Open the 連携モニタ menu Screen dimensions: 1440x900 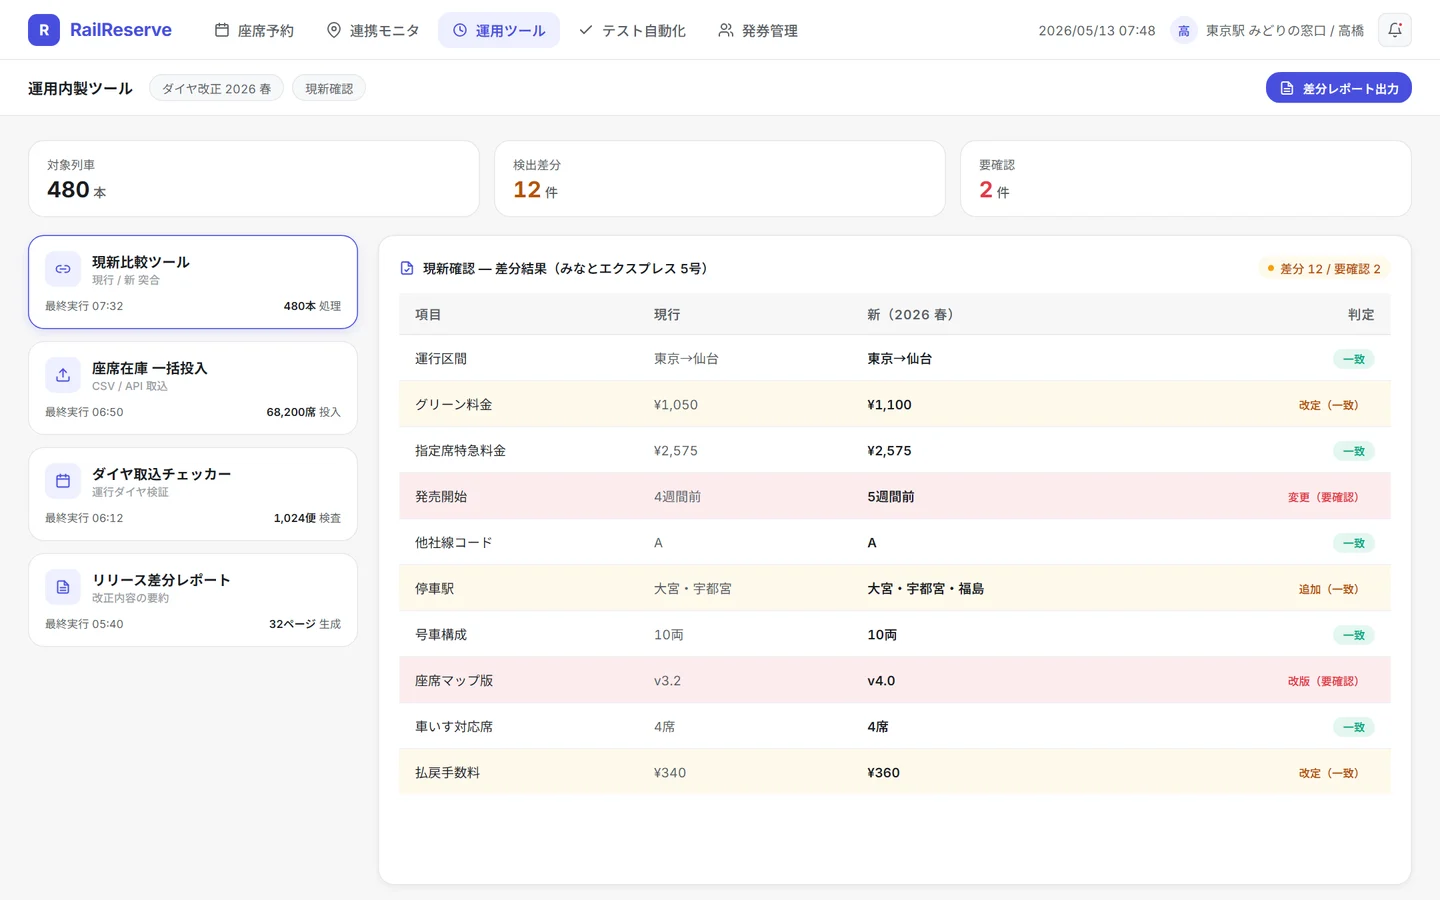coord(373,30)
